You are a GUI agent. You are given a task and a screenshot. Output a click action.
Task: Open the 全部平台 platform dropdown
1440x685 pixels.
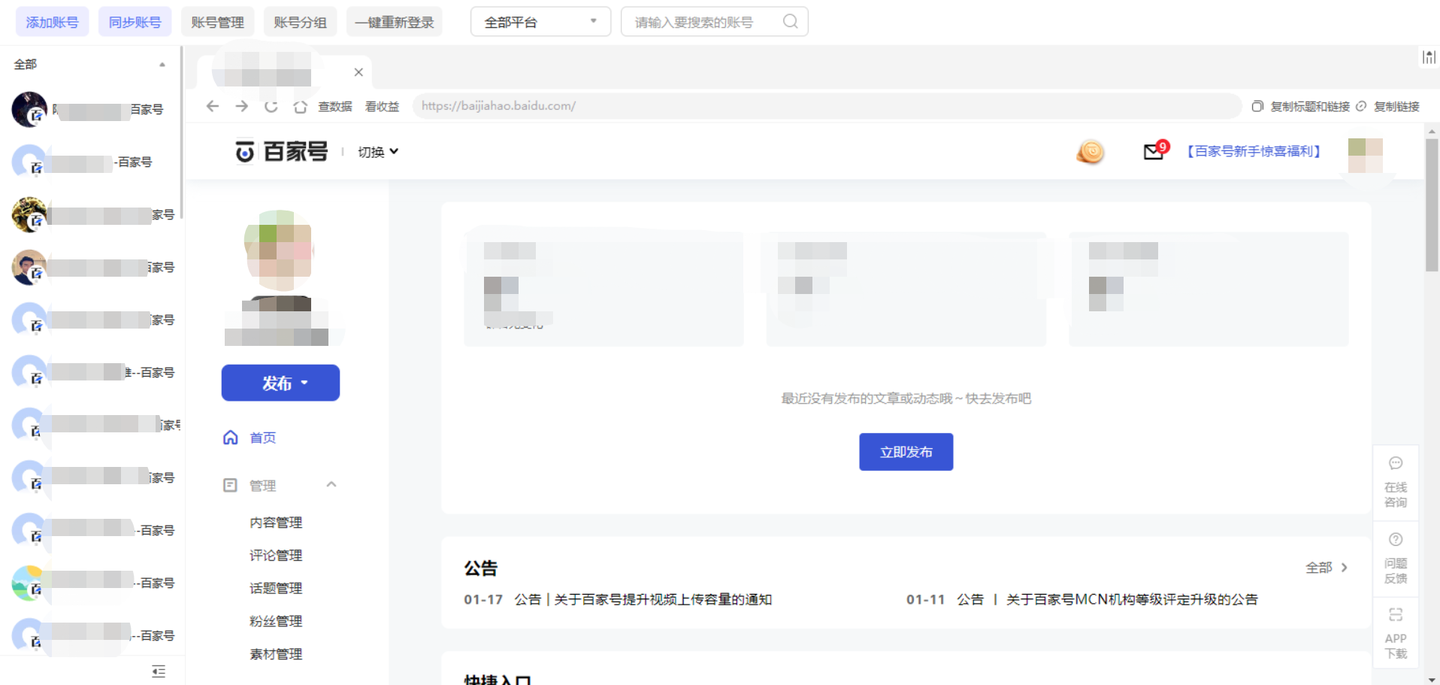coord(540,21)
